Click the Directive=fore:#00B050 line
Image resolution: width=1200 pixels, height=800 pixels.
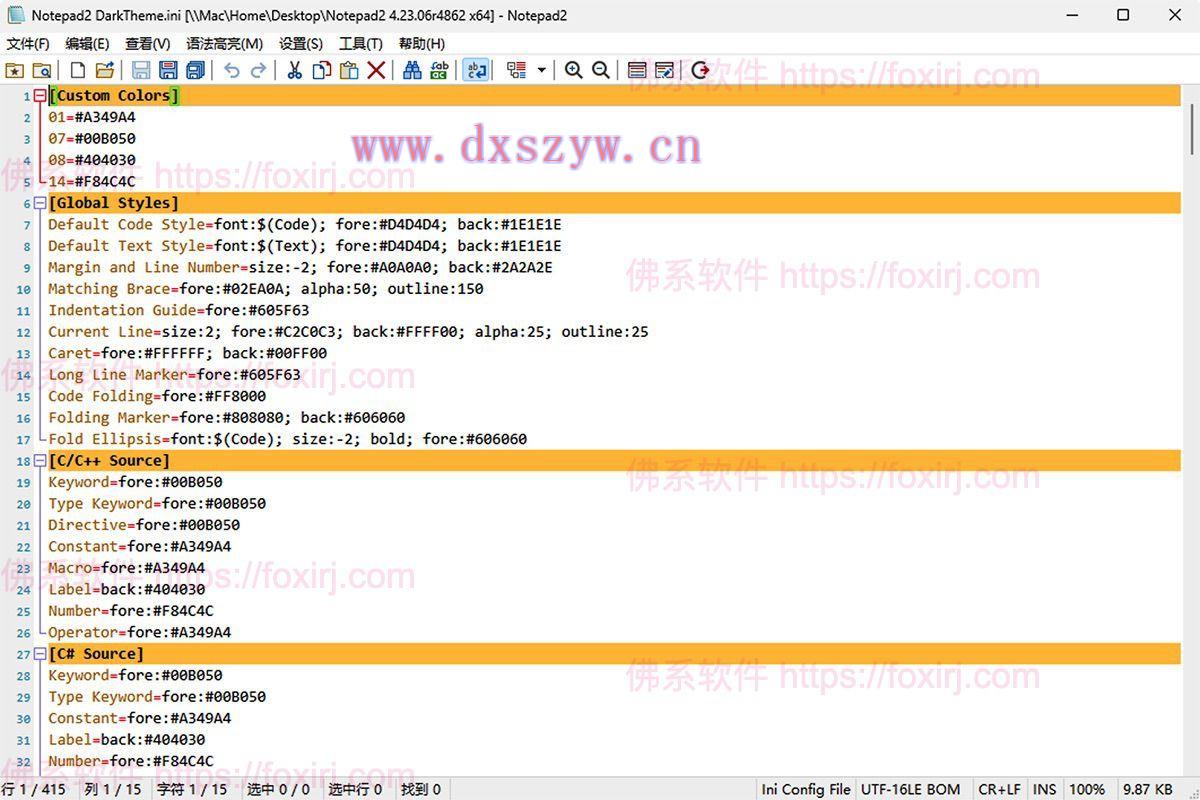(x=144, y=525)
